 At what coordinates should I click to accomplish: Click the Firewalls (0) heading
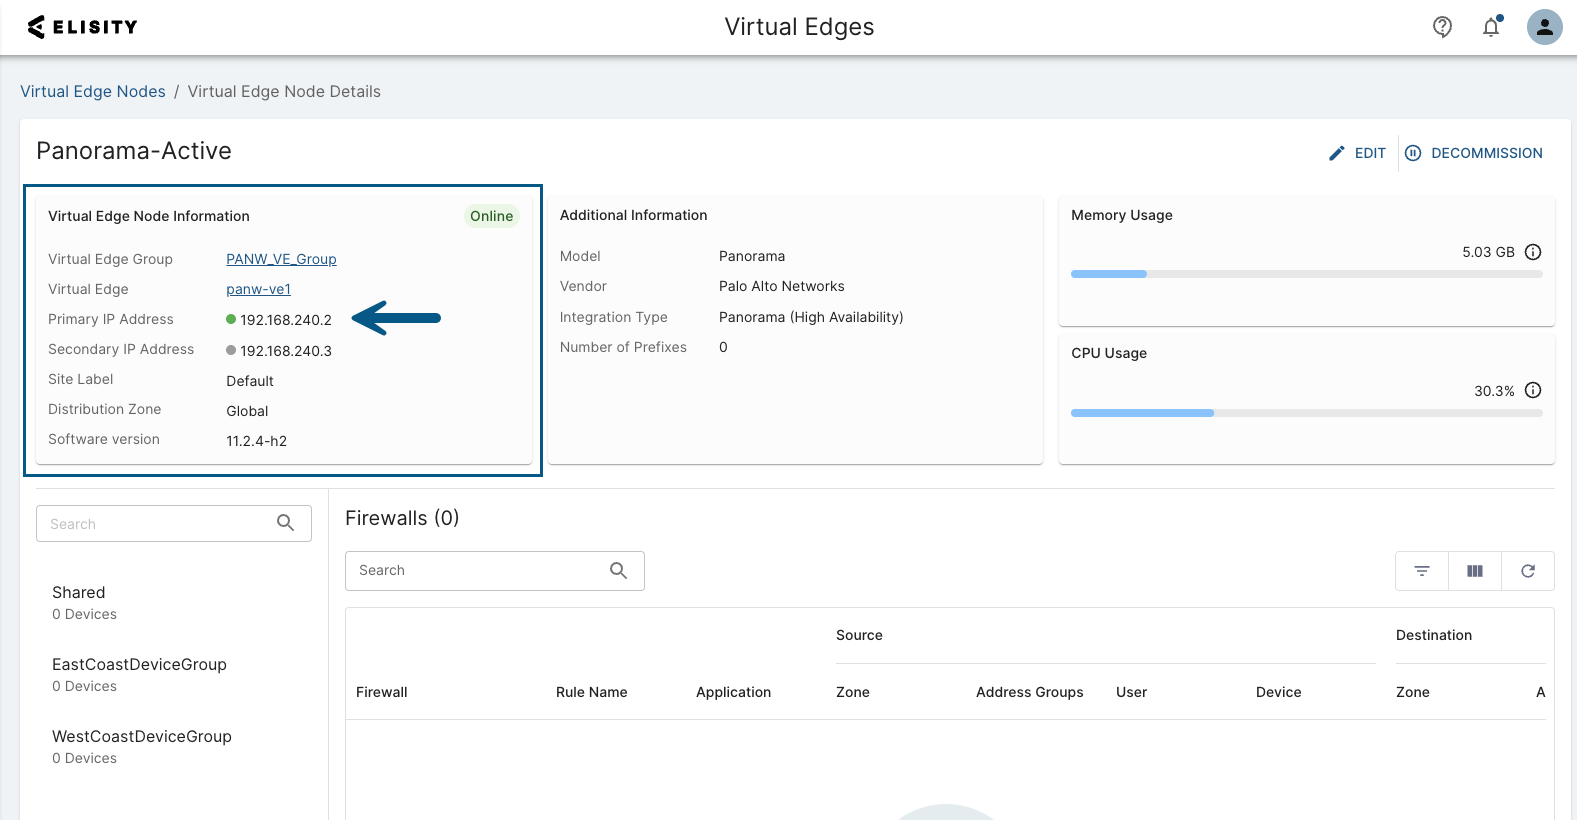point(402,518)
